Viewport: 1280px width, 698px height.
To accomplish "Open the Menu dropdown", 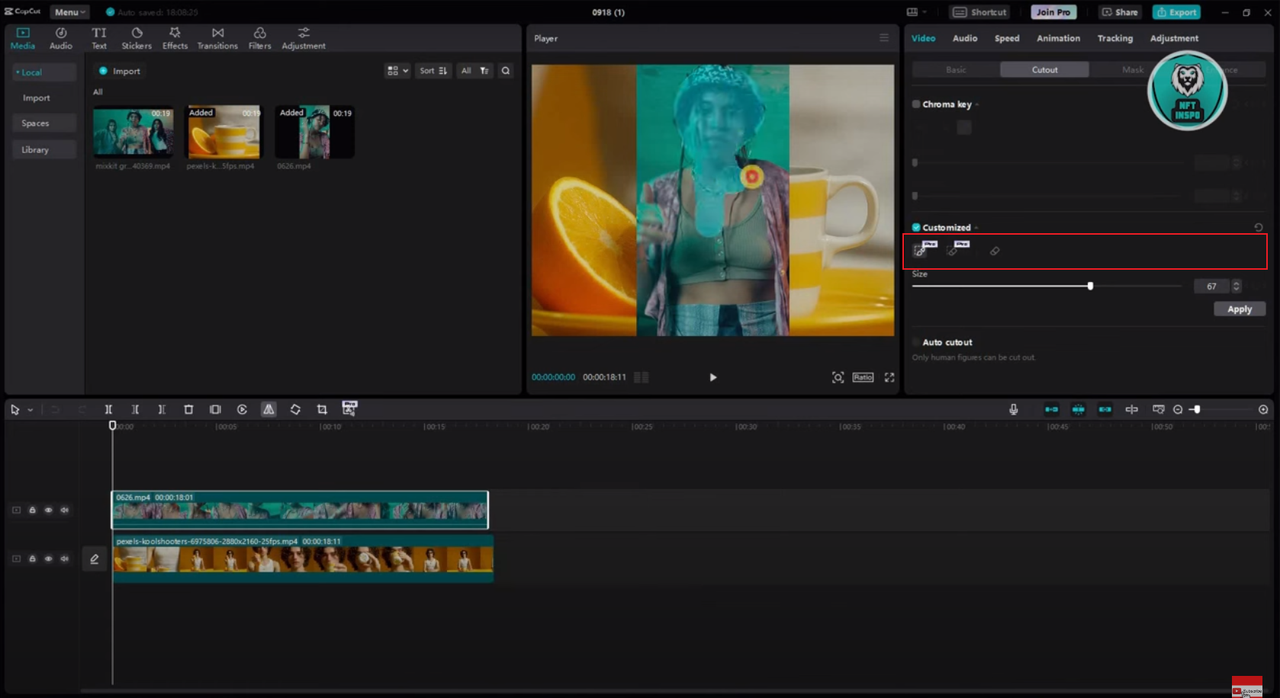I will [70, 12].
